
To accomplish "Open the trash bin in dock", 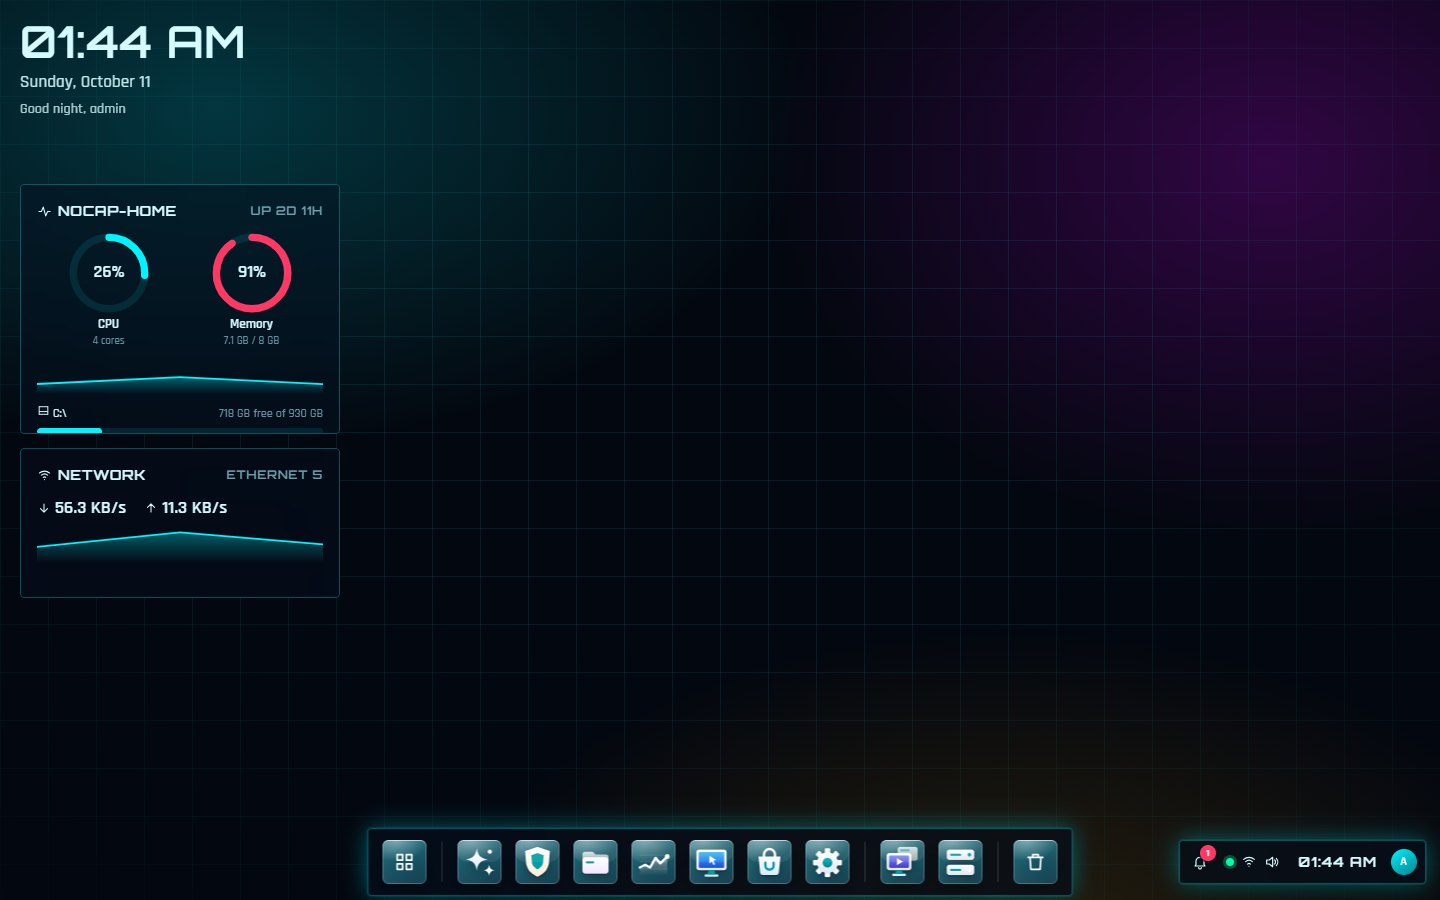I will click(1035, 862).
